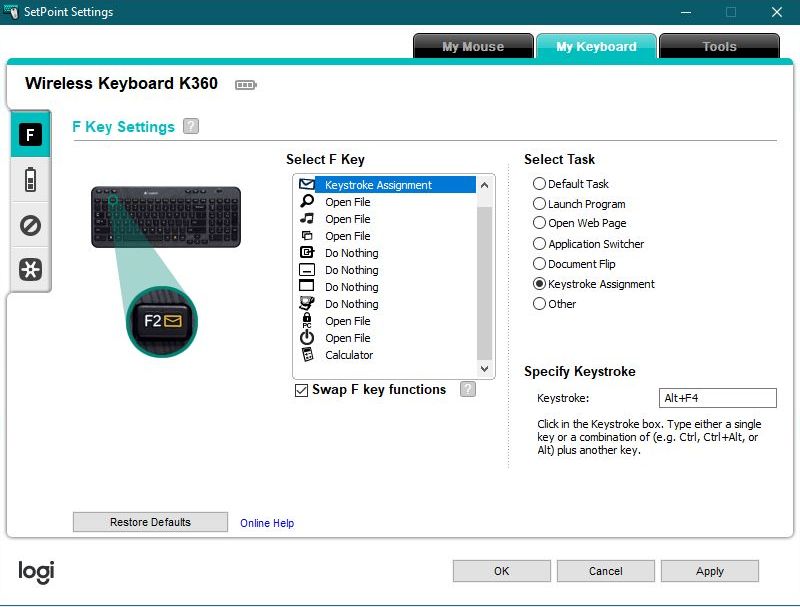Image resolution: width=800 pixels, height=607 pixels.
Task: Open help next to F Key Settings
Action: tap(191, 126)
